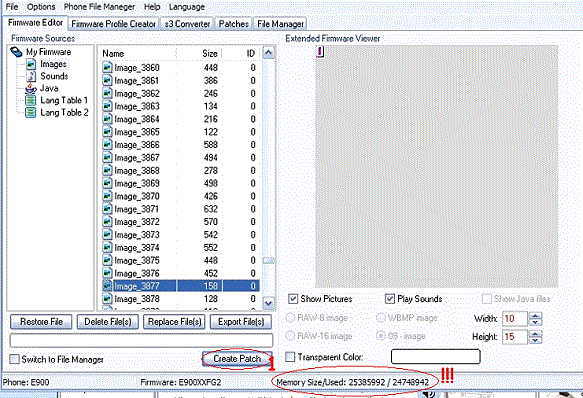Click the Export File(s) button
Screen dimensions: 583x398
point(241,322)
